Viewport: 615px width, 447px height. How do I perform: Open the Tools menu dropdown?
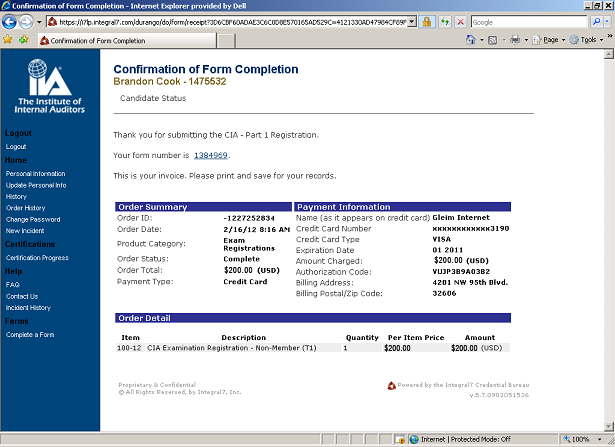587,40
